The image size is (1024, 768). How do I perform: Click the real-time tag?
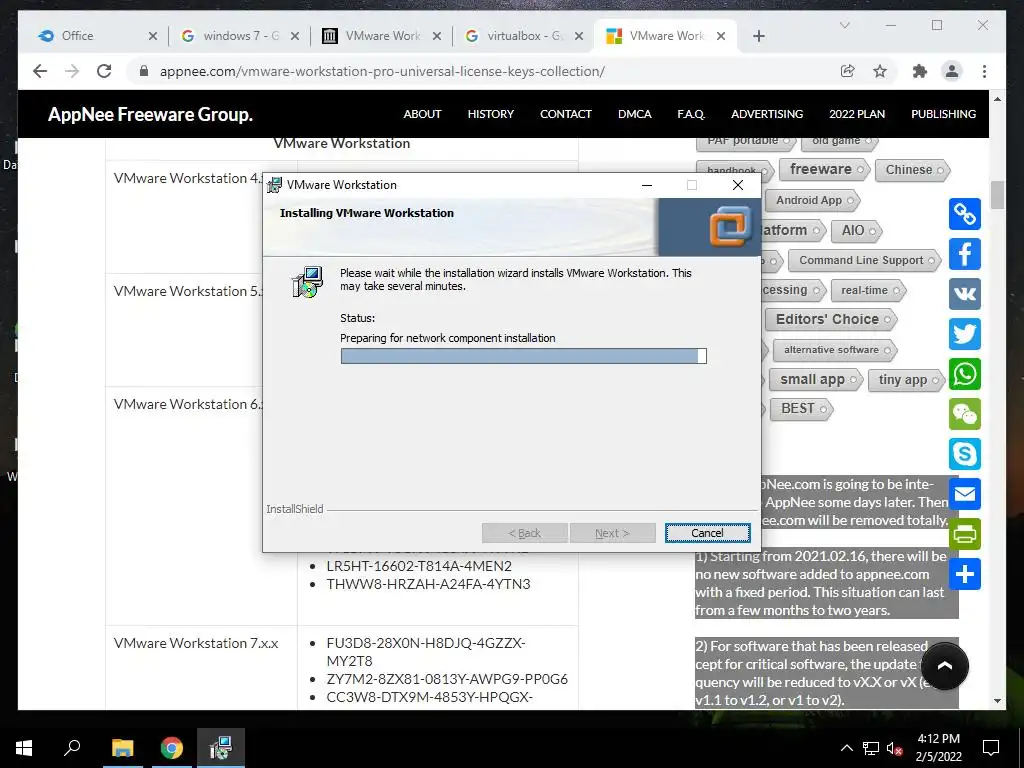868,291
